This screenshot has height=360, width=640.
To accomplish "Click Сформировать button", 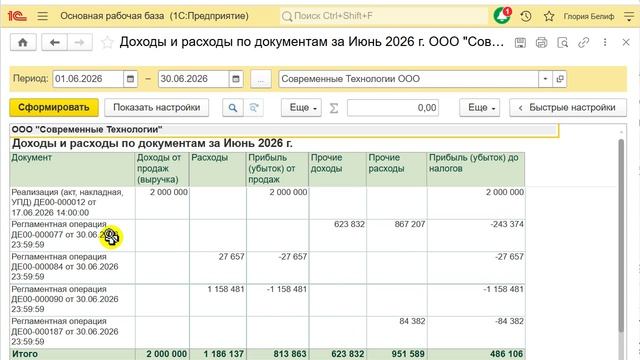I will pos(54,108).
